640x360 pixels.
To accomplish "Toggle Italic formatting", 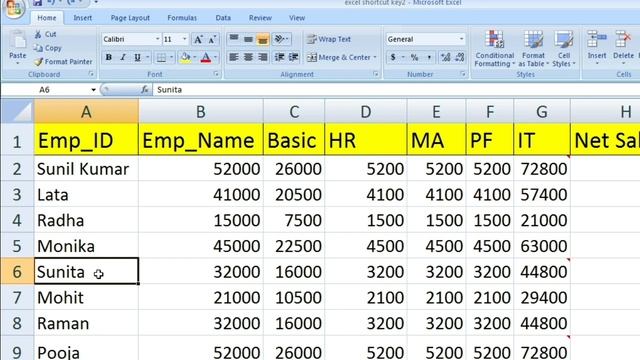I will (123, 58).
